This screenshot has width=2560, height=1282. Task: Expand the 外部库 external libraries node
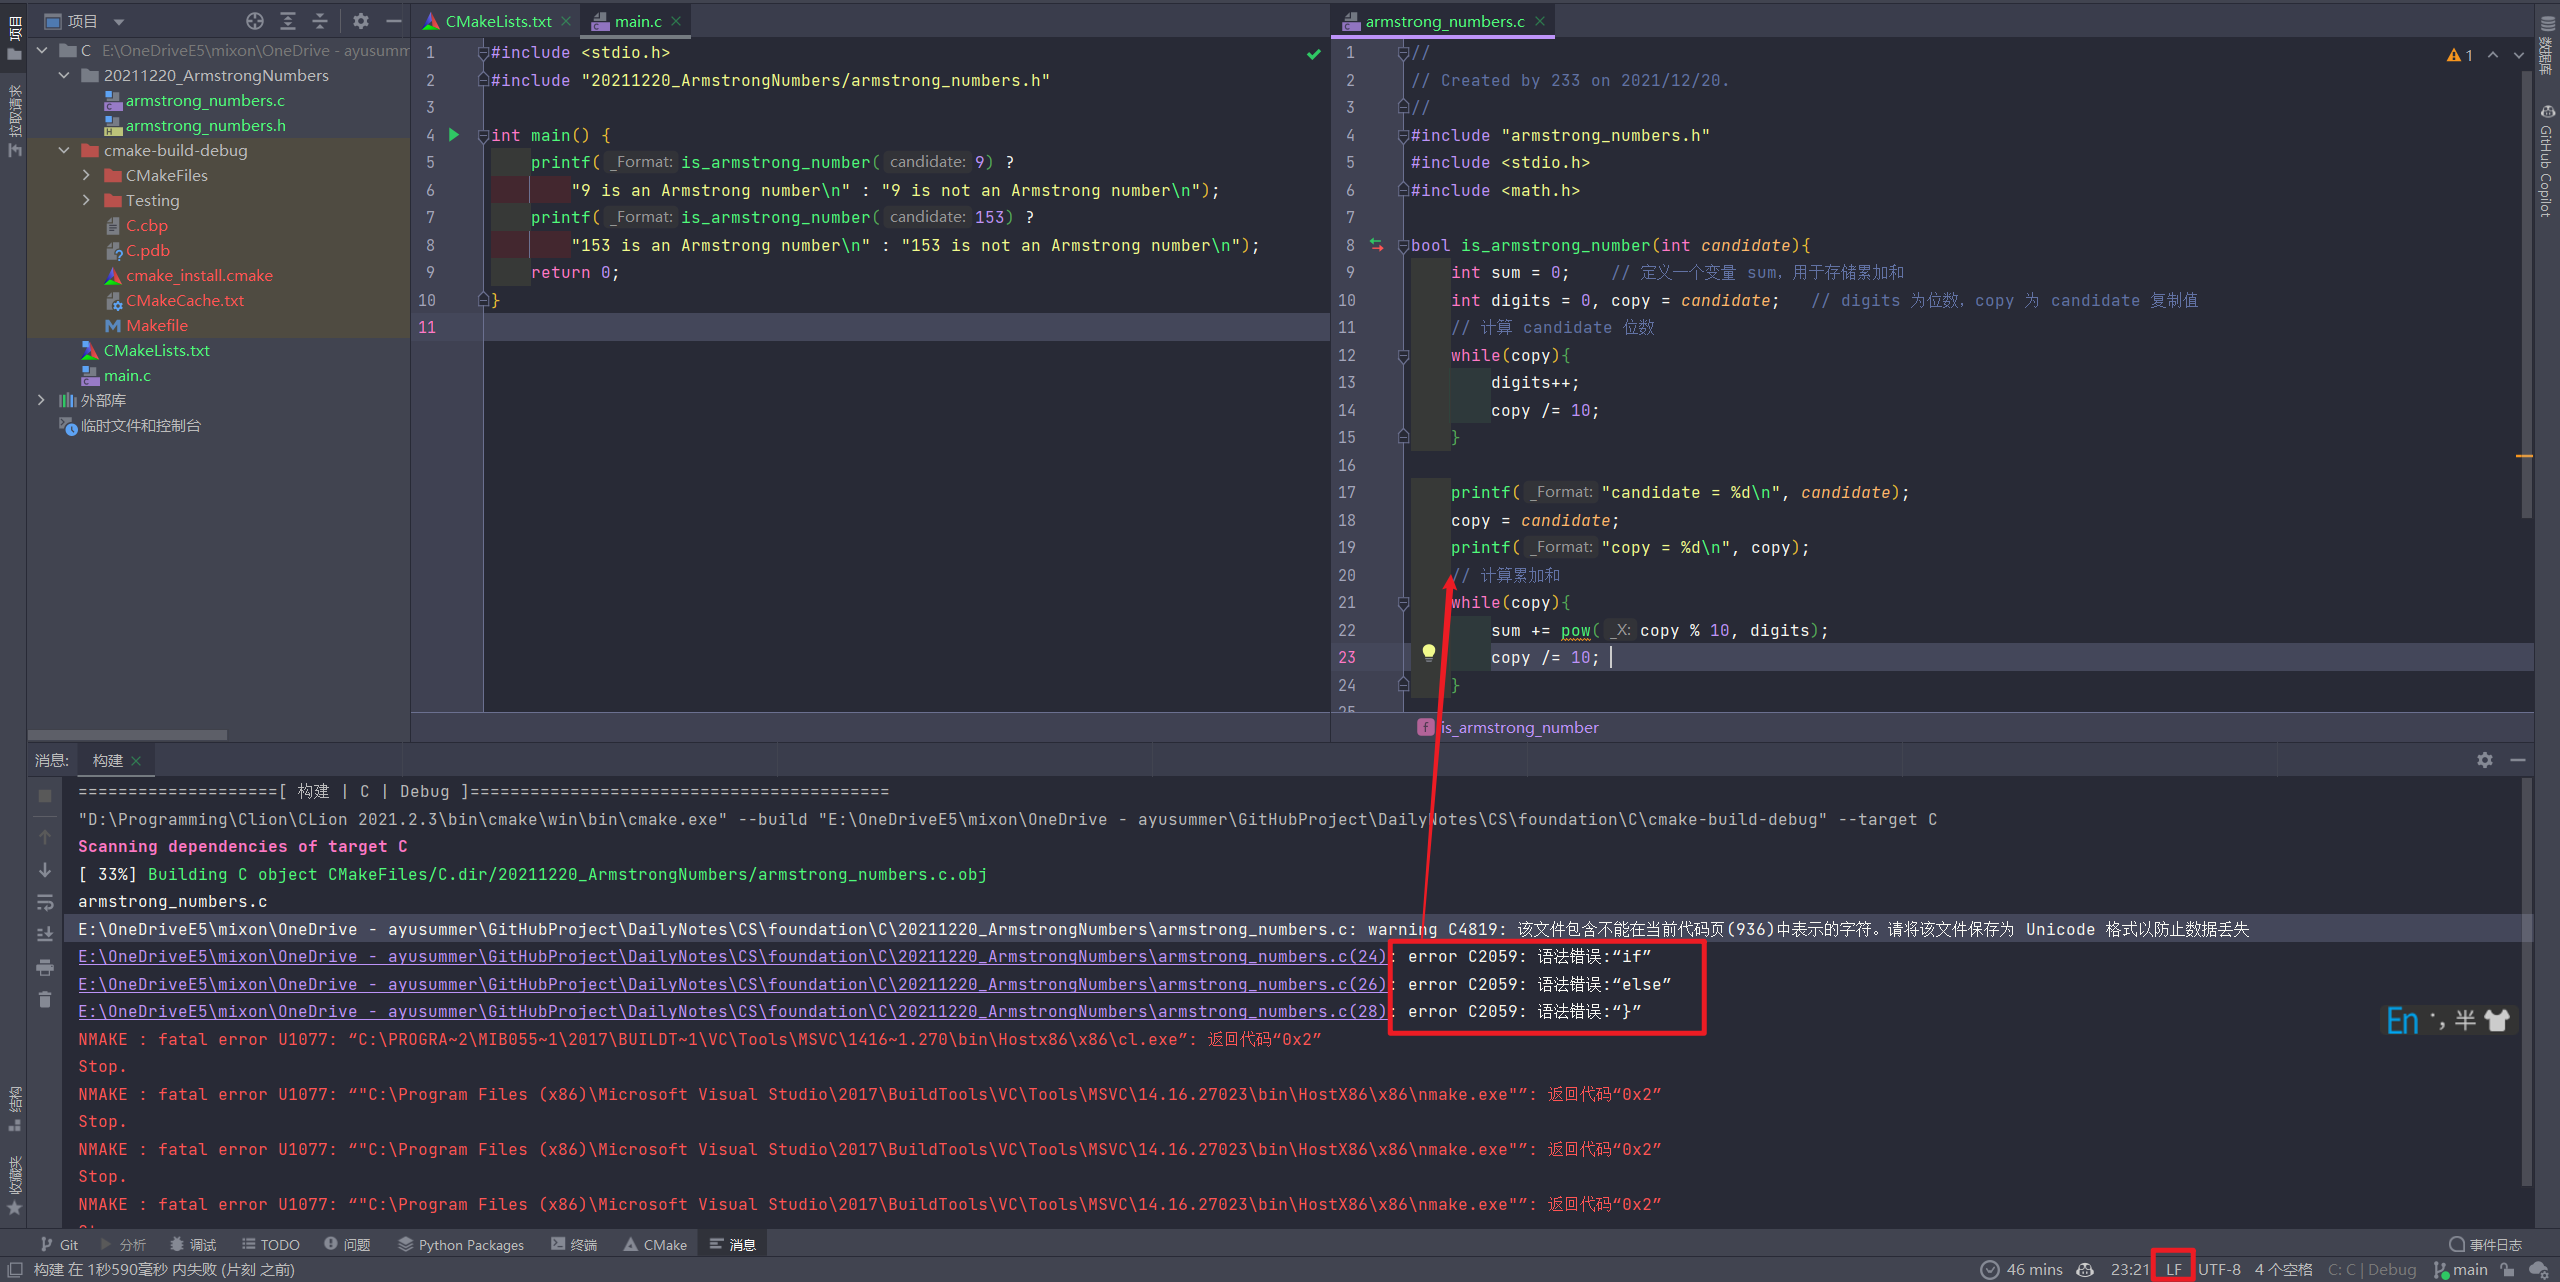point(41,400)
